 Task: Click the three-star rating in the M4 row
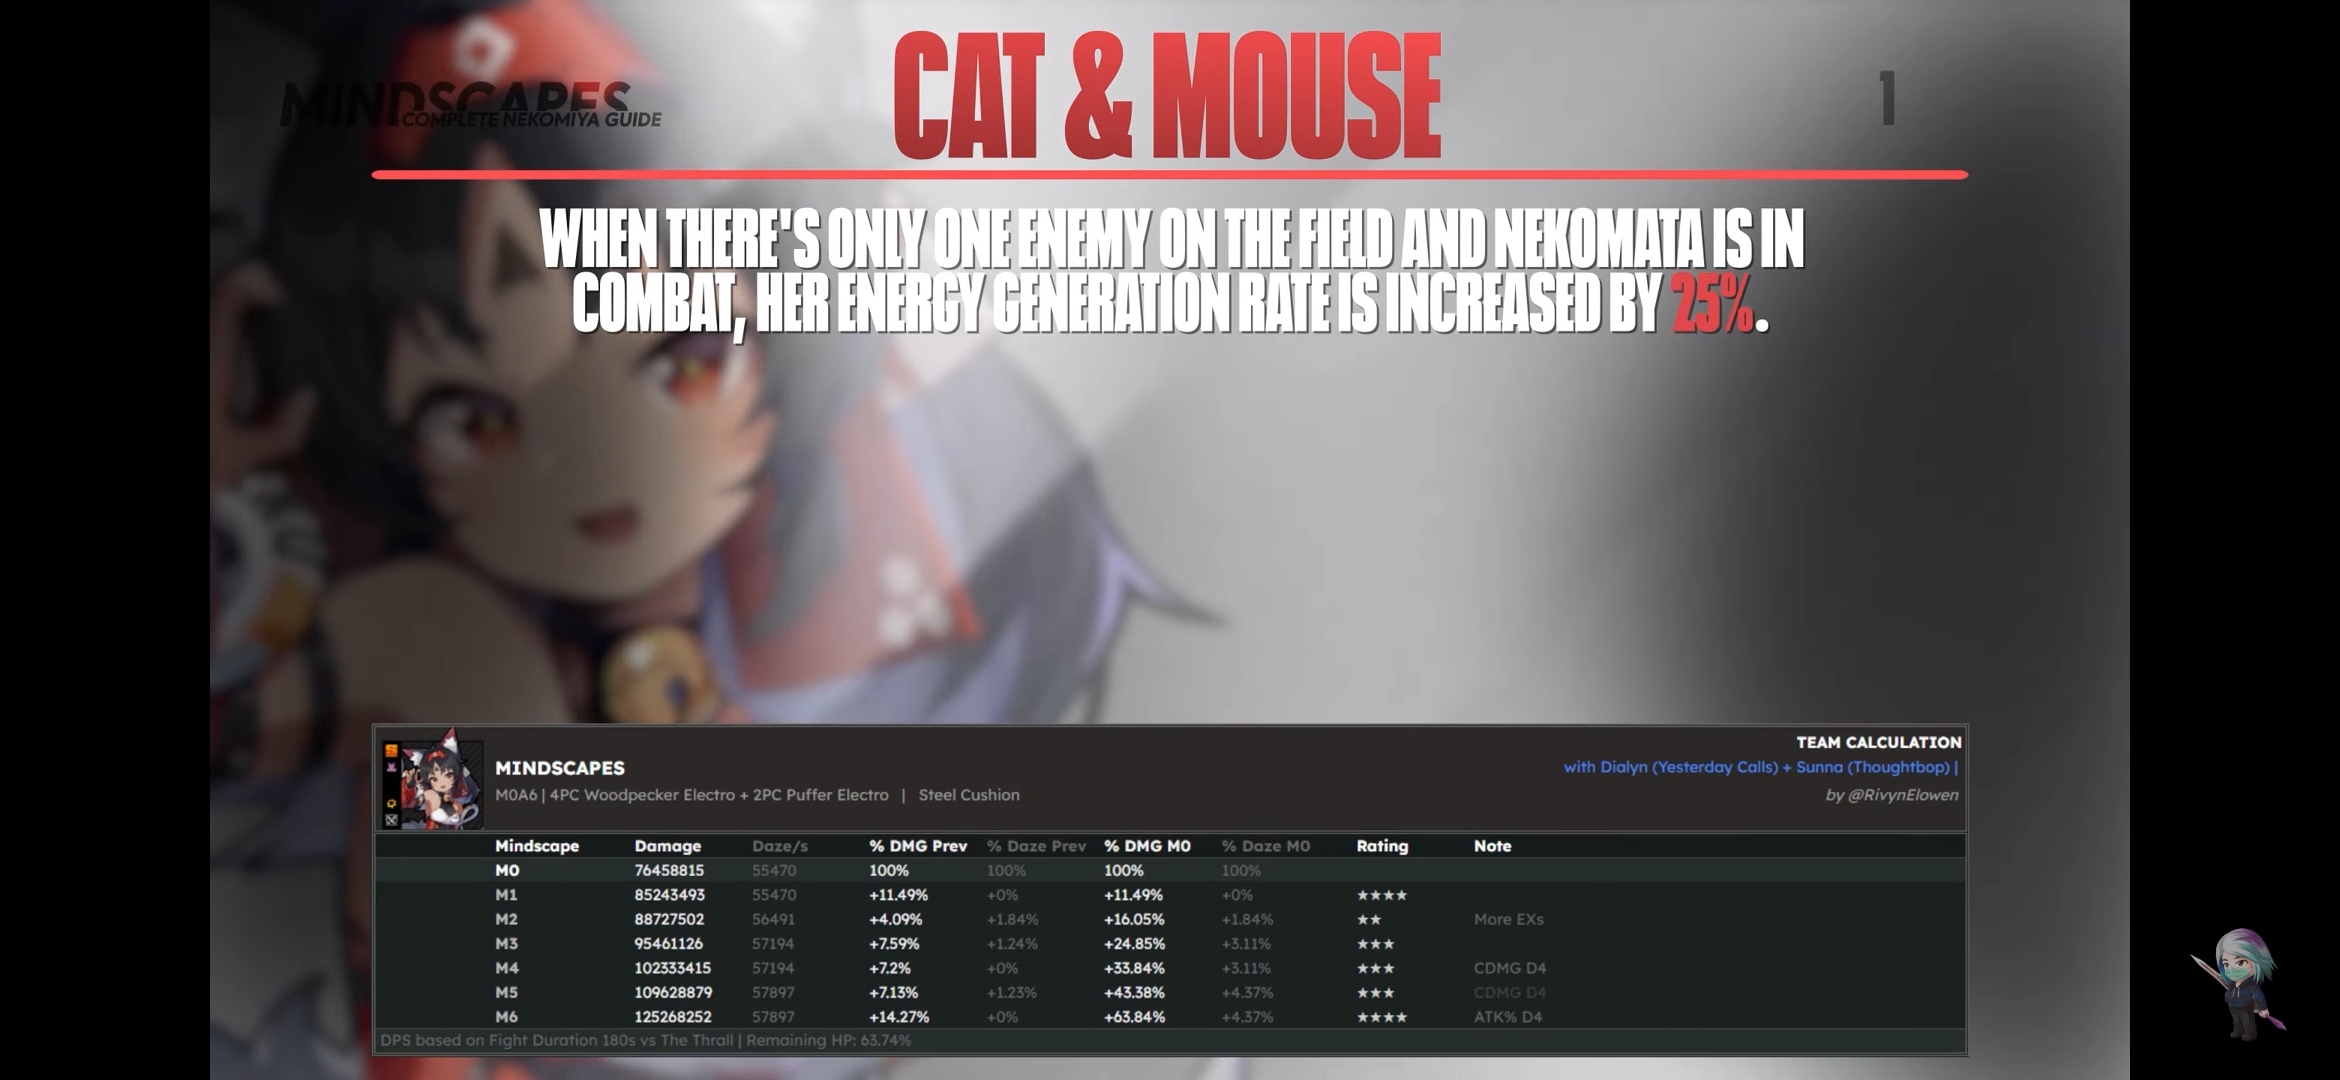(1375, 968)
